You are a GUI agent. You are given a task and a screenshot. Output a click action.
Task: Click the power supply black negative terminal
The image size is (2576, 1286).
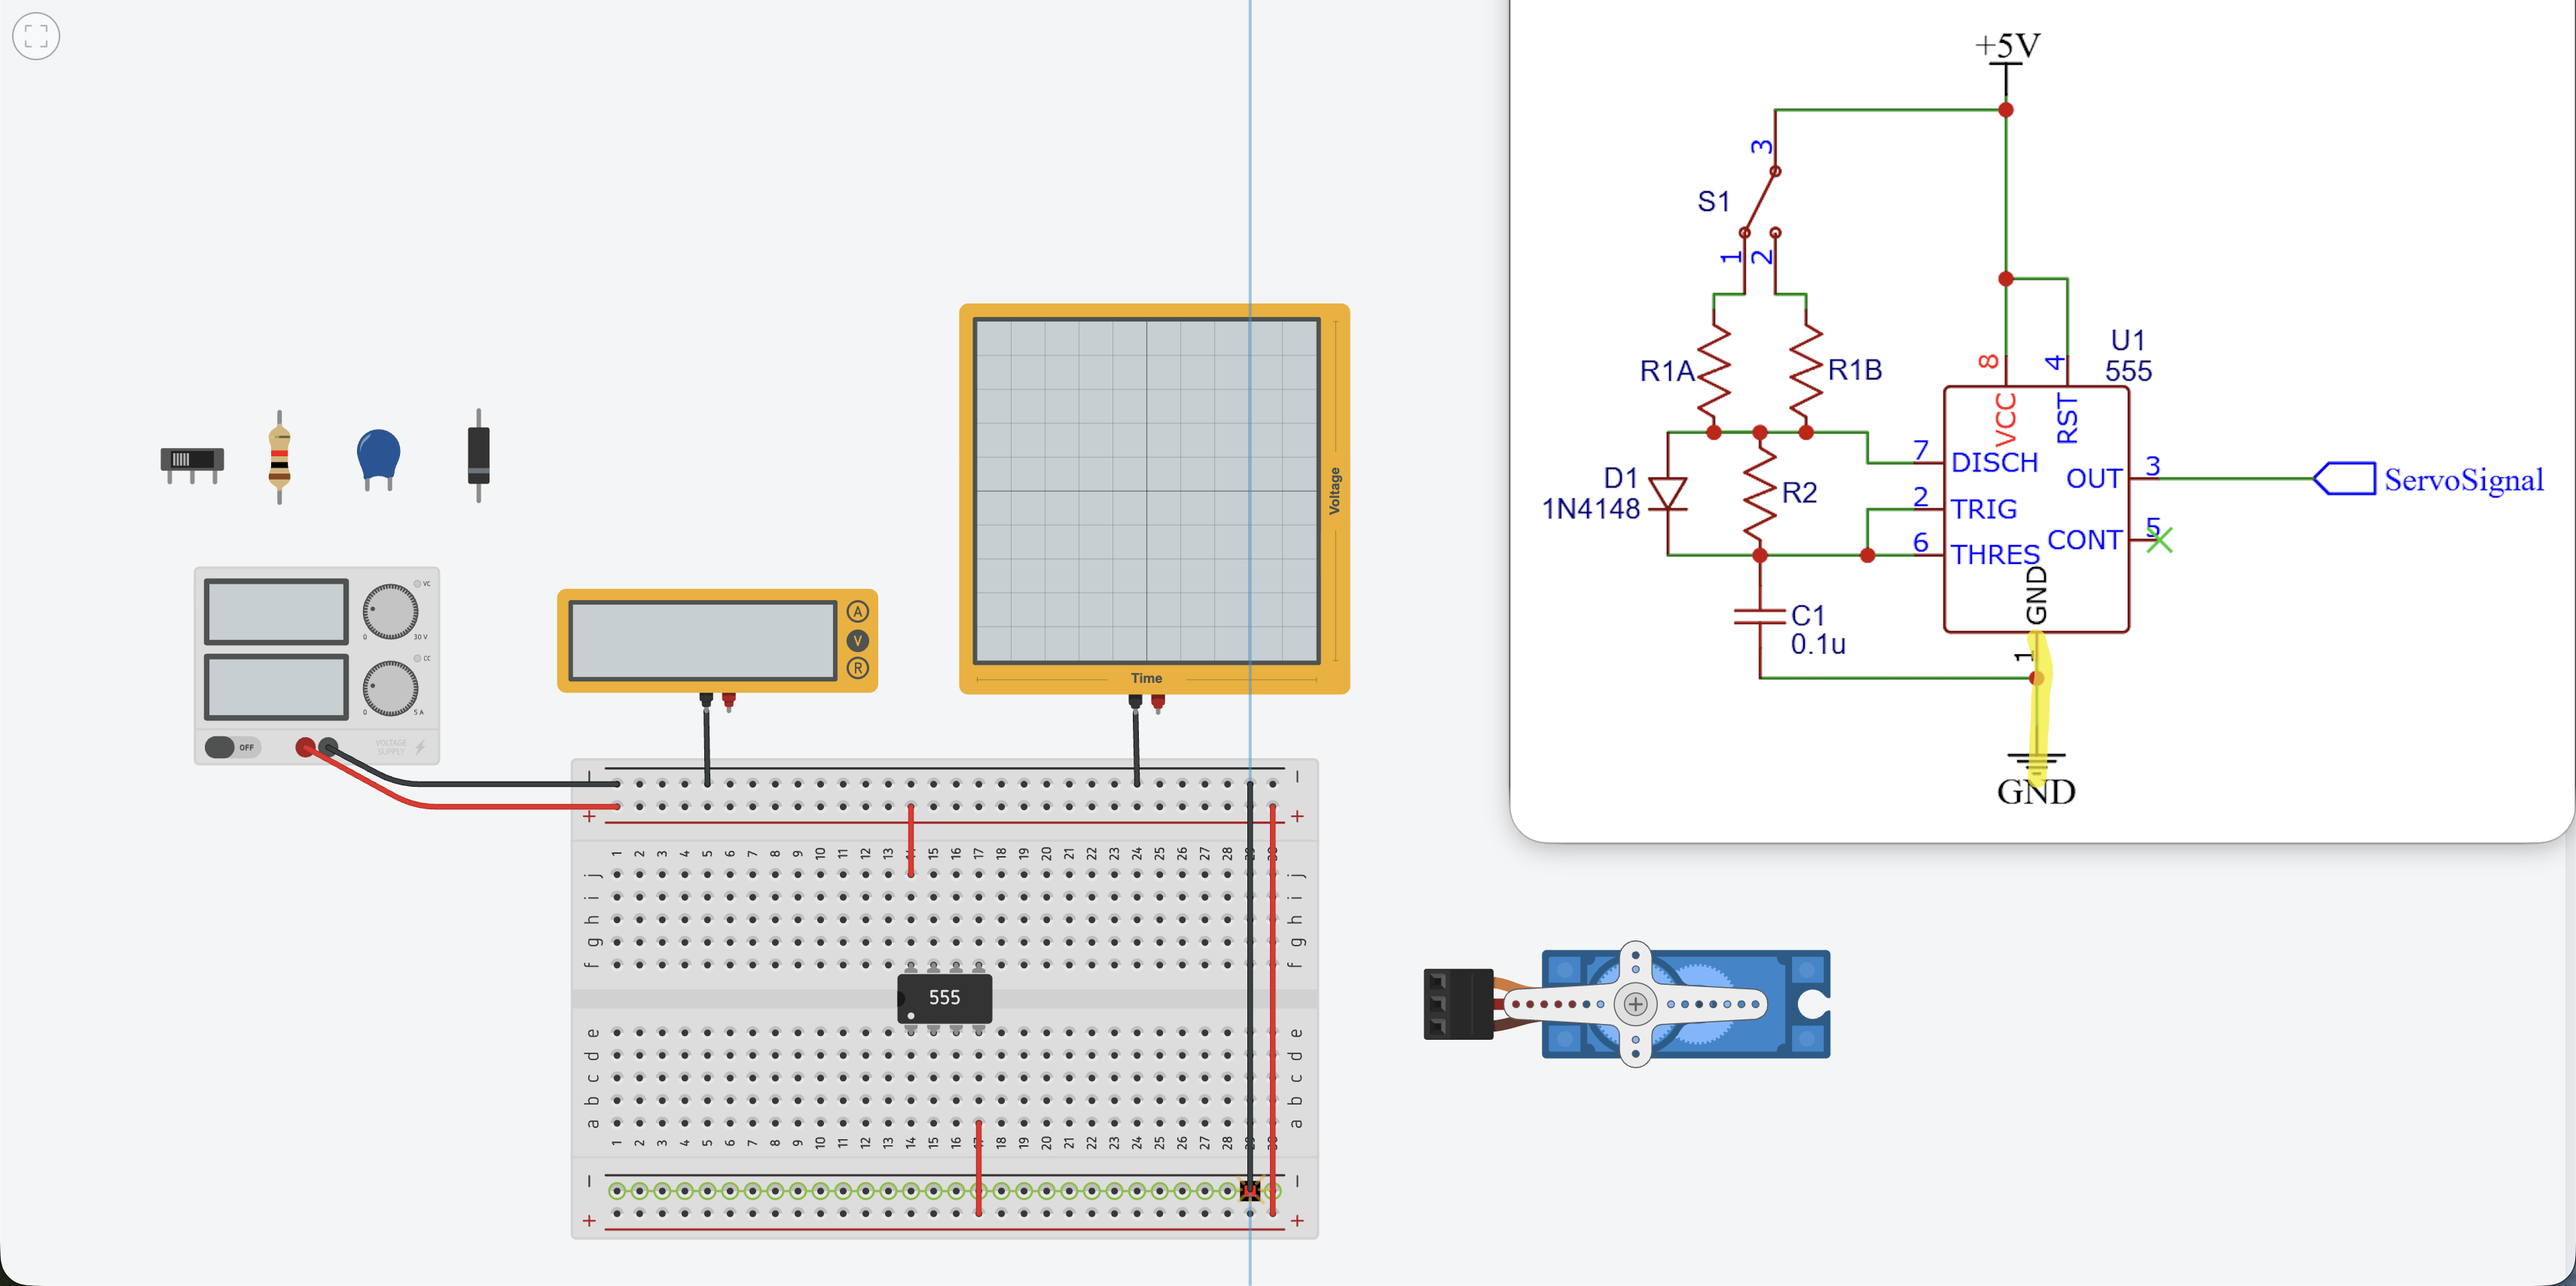tap(328, 747)
